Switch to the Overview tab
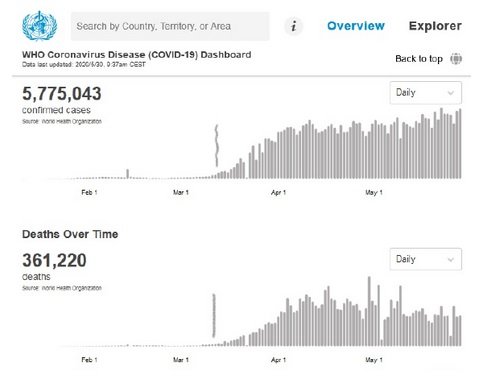The height and width of the screenshot is (381, 491). pyautogui.click(x=356, y=26)
